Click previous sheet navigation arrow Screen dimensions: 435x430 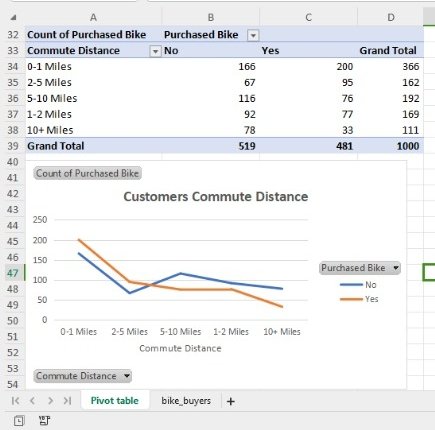(x=32, y=401)
